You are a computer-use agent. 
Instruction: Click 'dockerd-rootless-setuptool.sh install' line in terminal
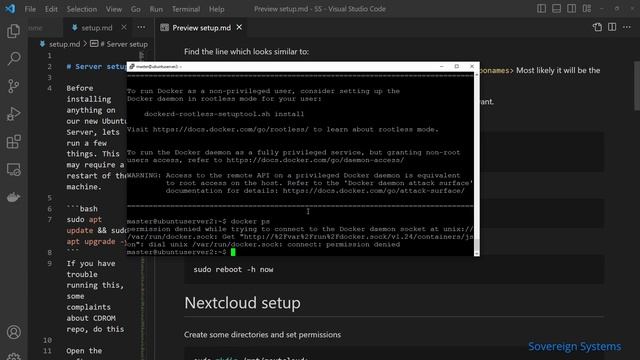pos(224,114)
